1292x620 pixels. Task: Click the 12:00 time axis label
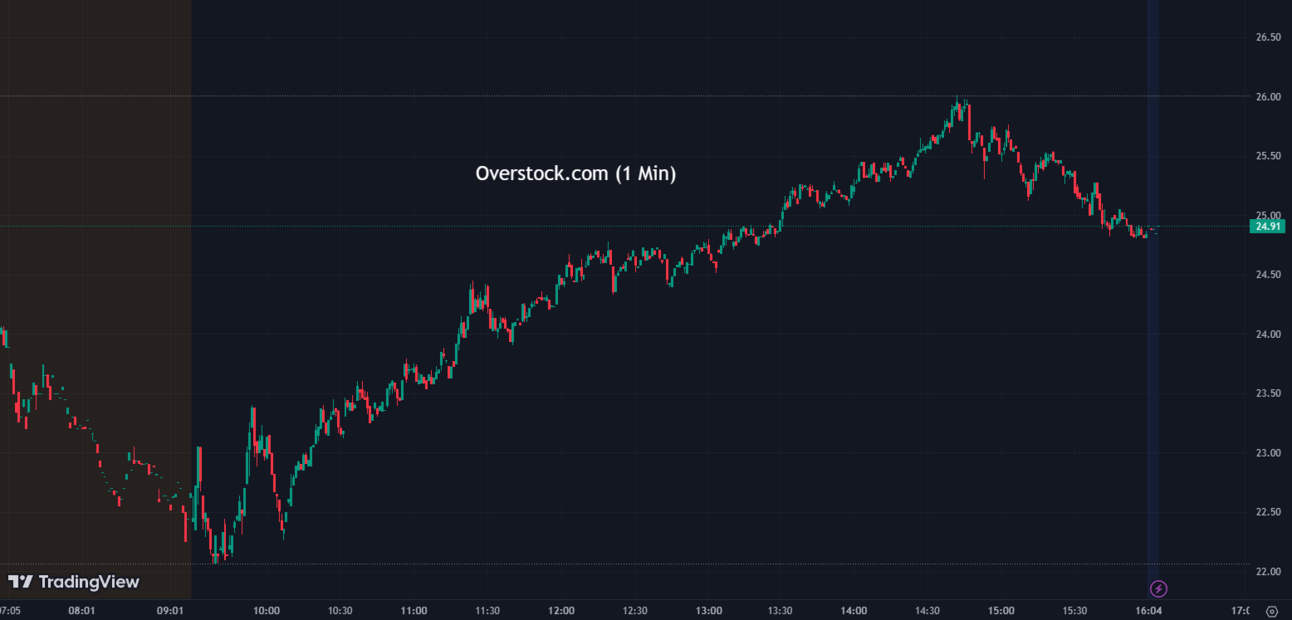[561, 610]
